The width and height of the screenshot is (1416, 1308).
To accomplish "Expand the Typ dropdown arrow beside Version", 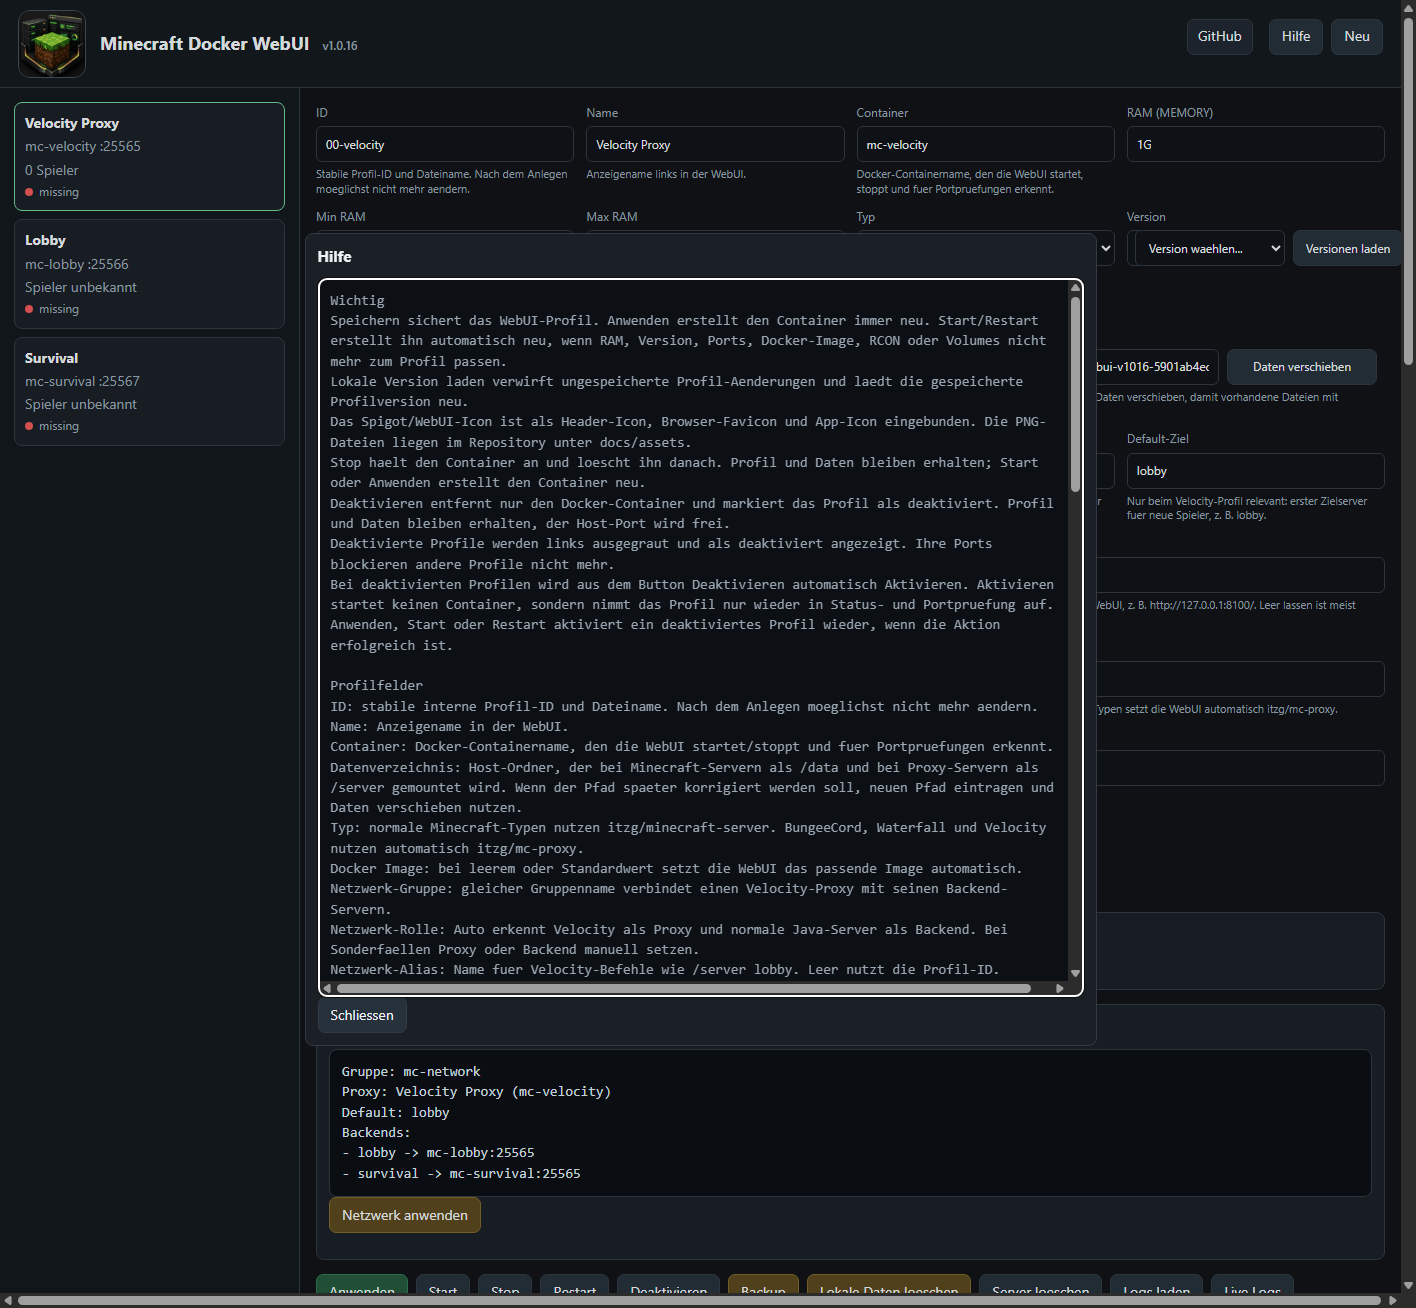I will (x=1106, y=249).
